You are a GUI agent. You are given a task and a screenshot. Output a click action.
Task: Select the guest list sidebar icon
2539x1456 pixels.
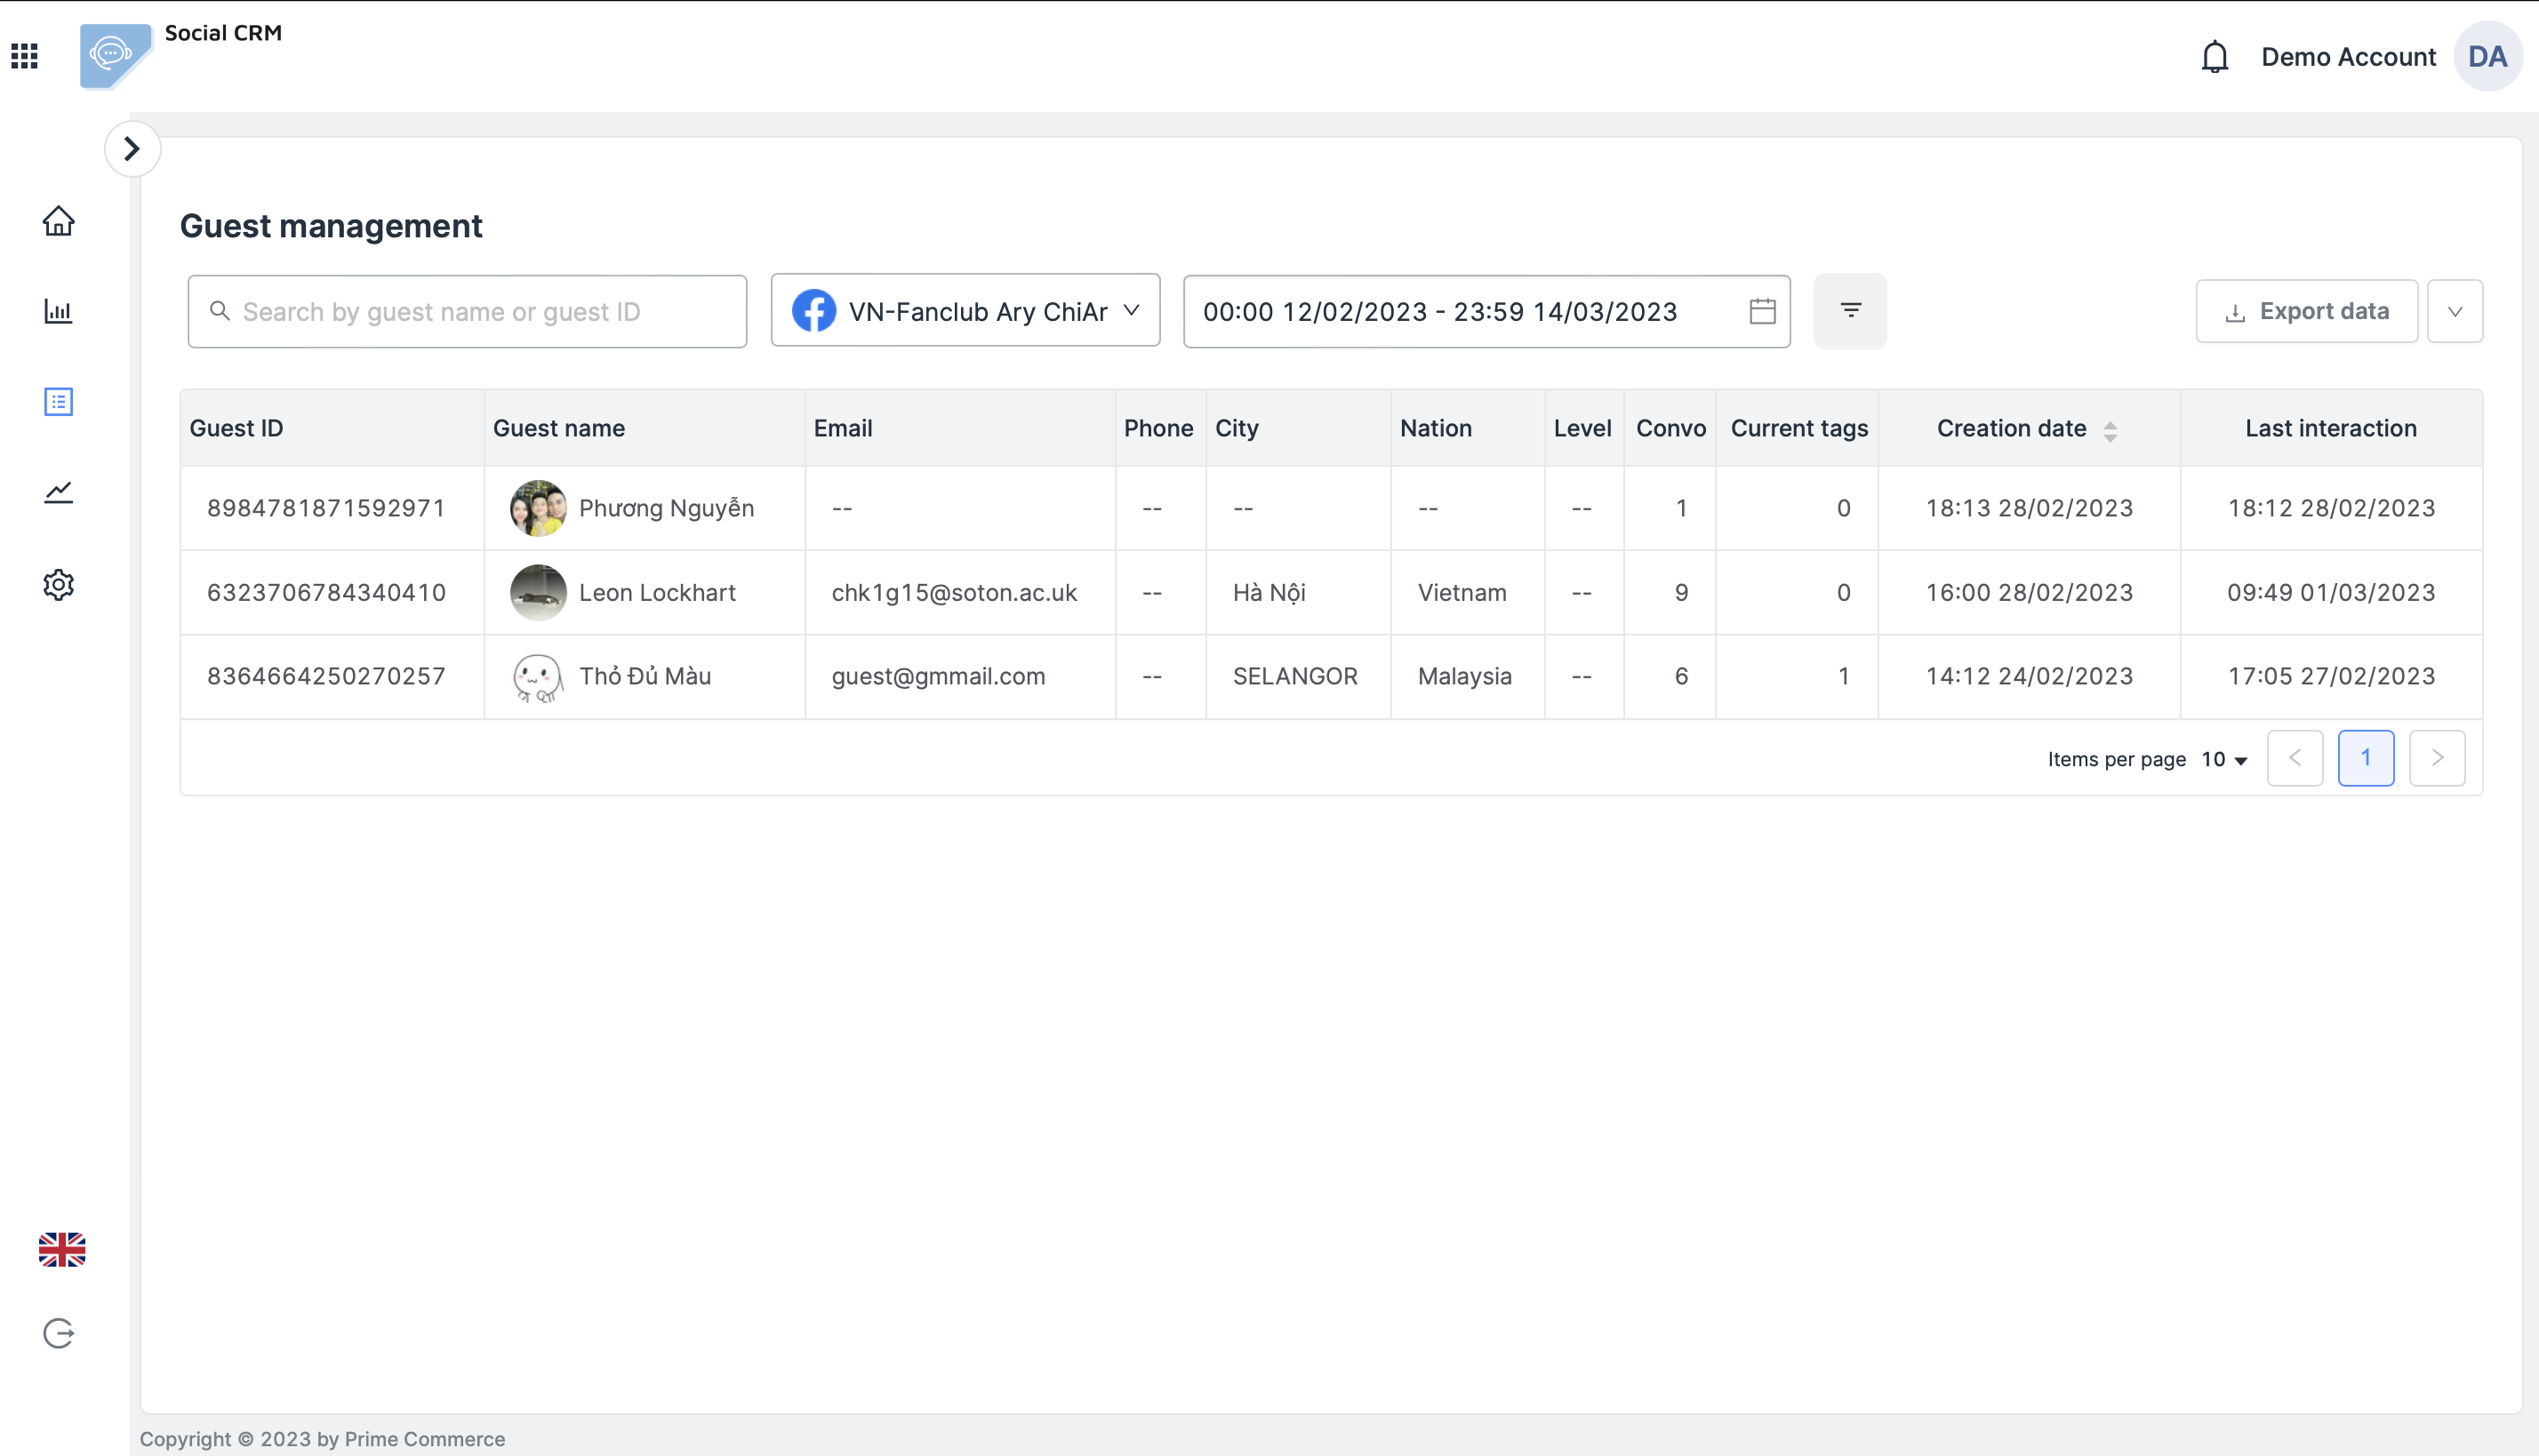58,402
